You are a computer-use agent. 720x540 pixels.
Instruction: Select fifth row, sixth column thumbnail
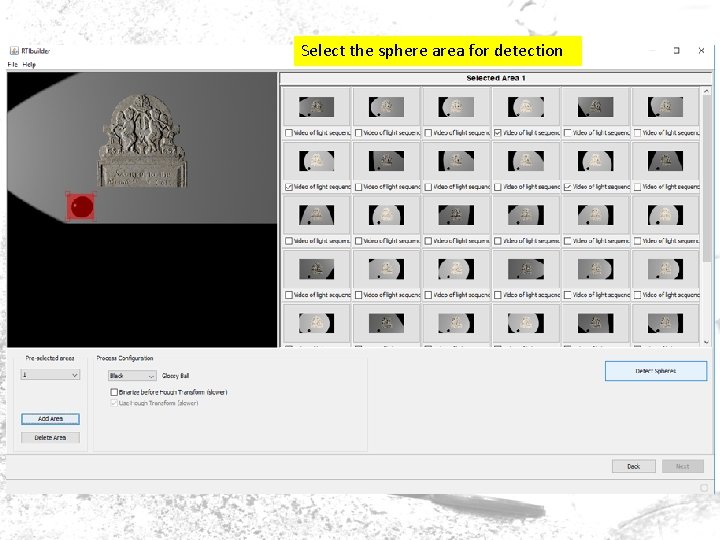(665, 323)
